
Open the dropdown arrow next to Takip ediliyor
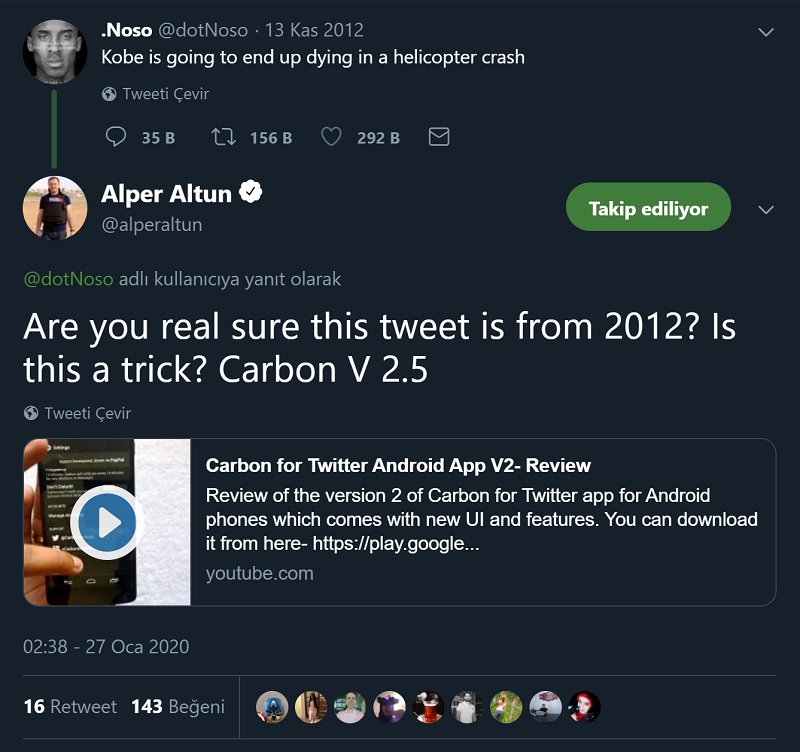766,209
